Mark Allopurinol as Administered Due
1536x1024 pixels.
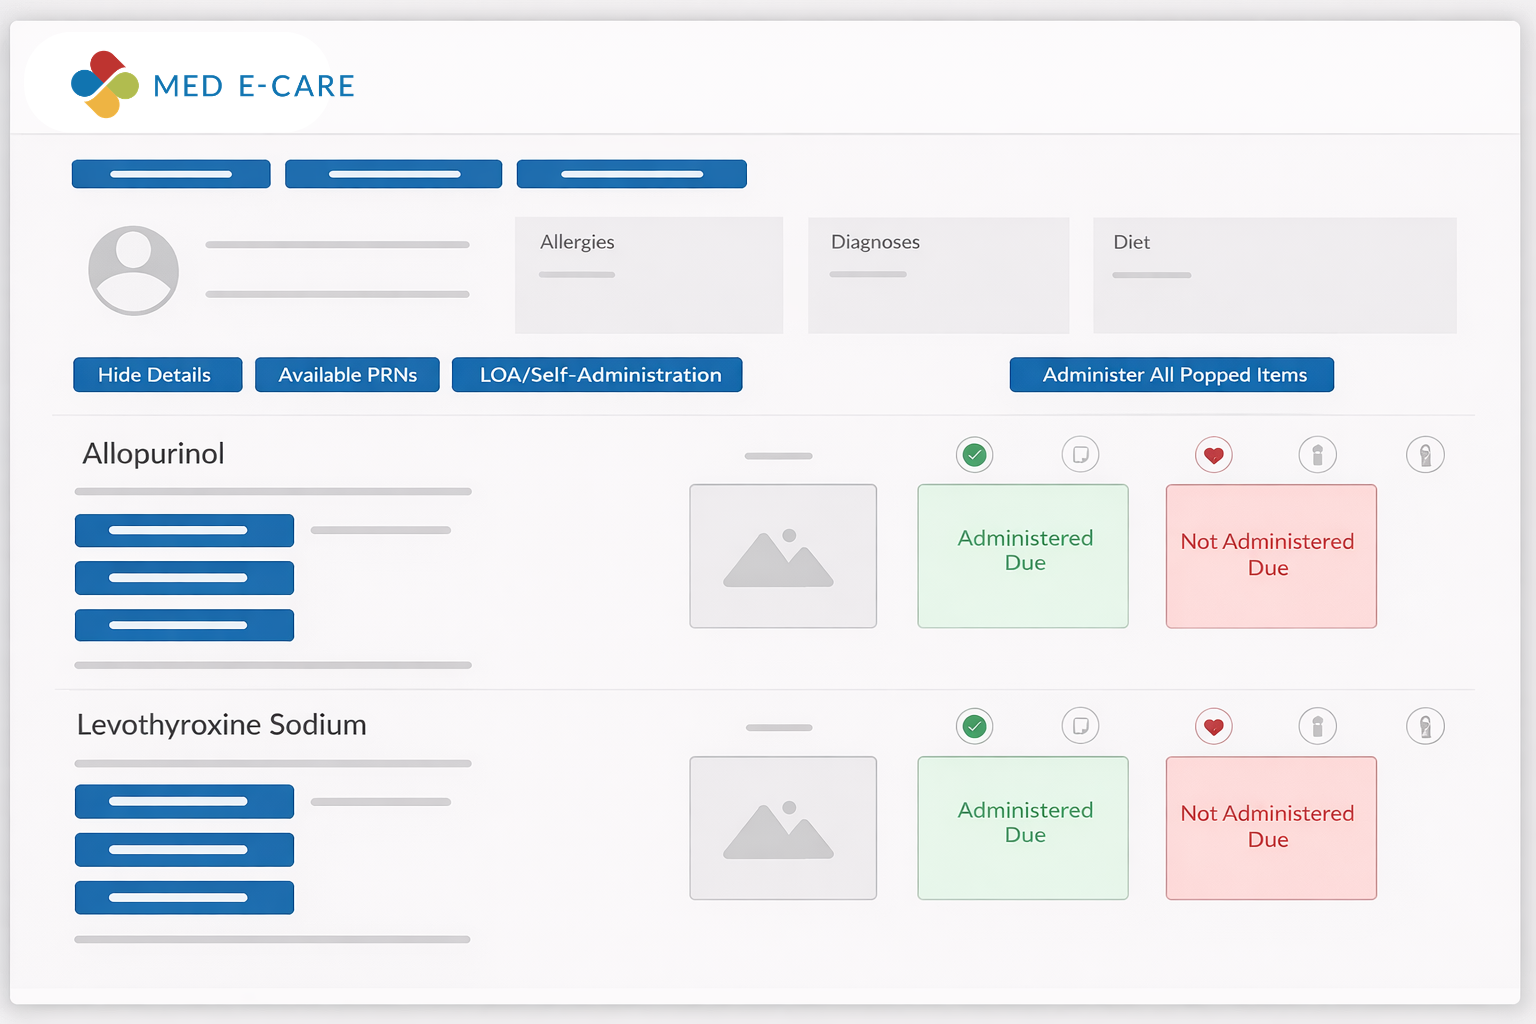tap(1023, 556)
